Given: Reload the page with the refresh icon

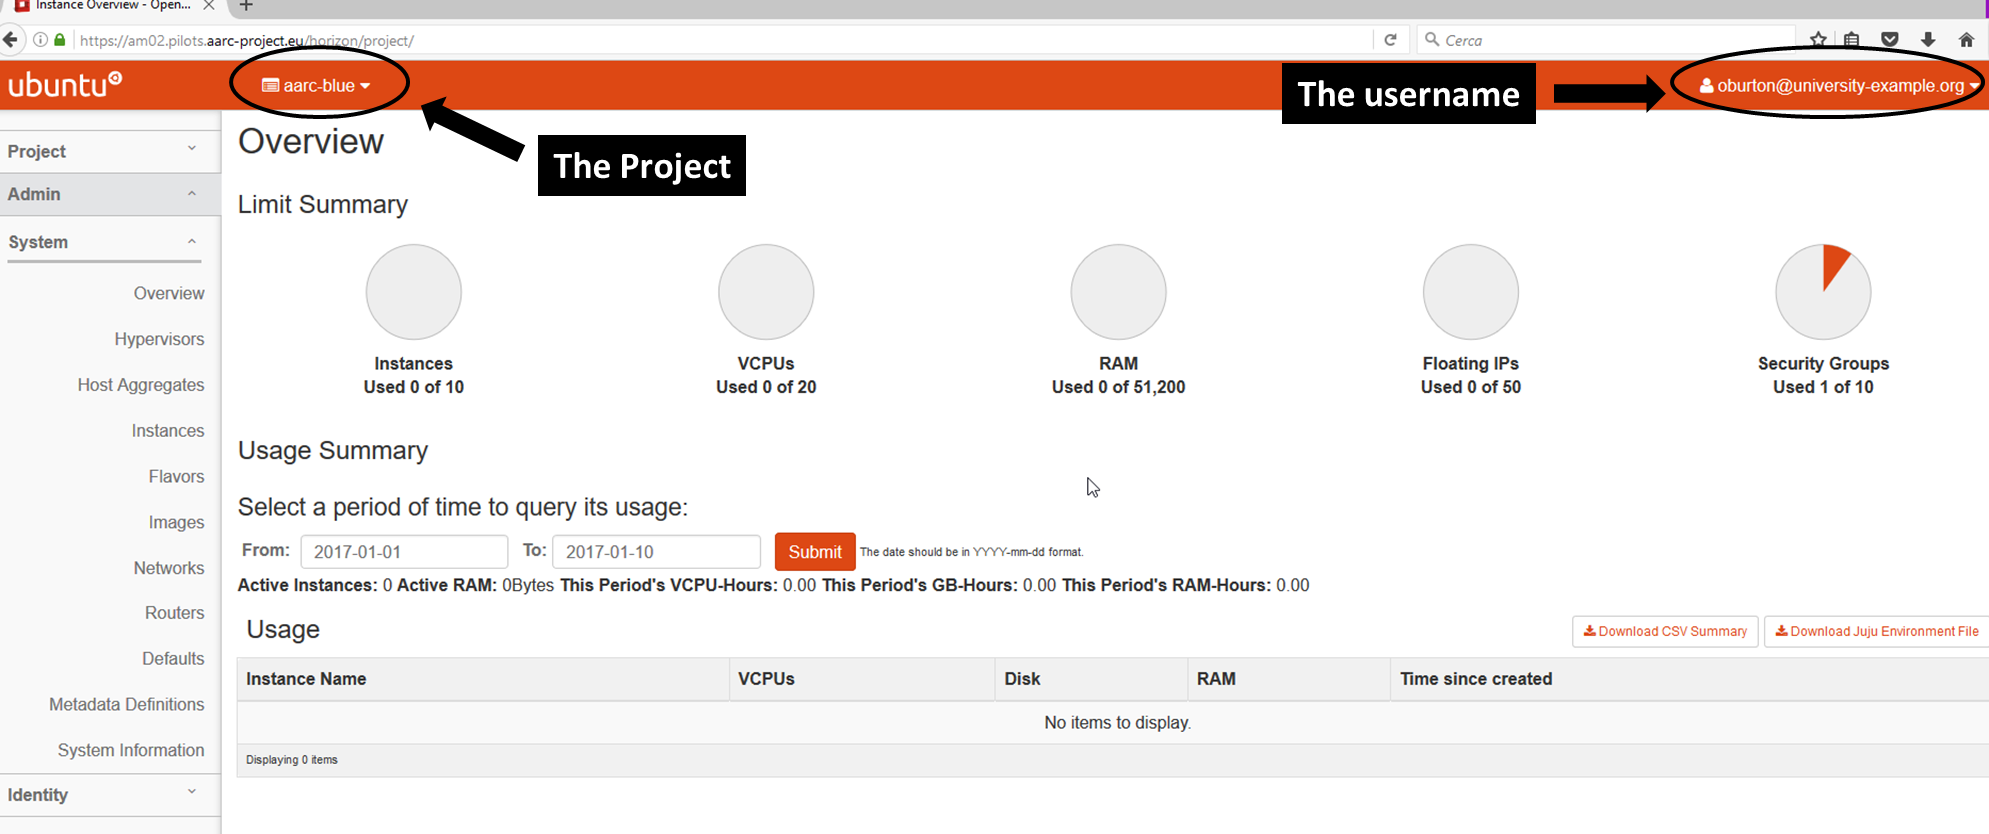Looking at the screenshot, I should pyautogui.click(x=1390, y=40).
